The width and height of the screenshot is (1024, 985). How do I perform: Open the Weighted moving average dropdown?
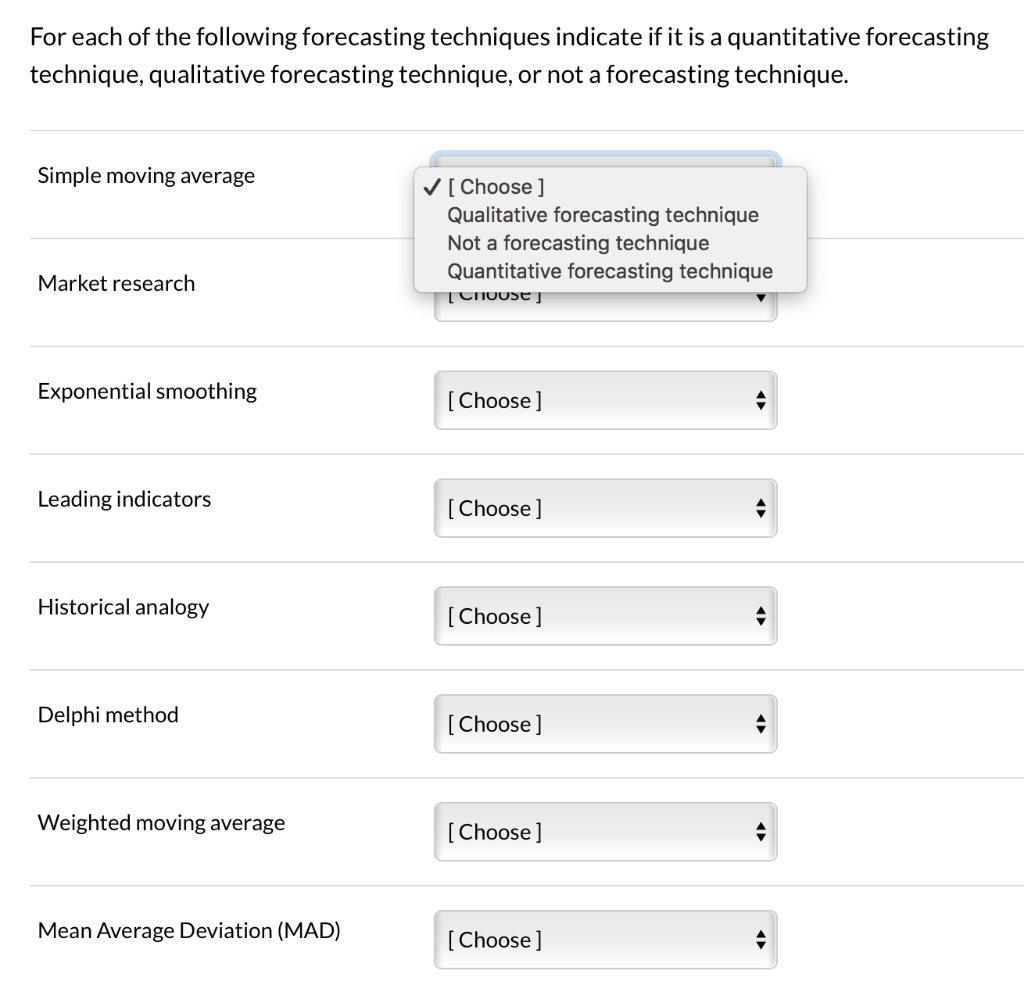click(605, 831)
